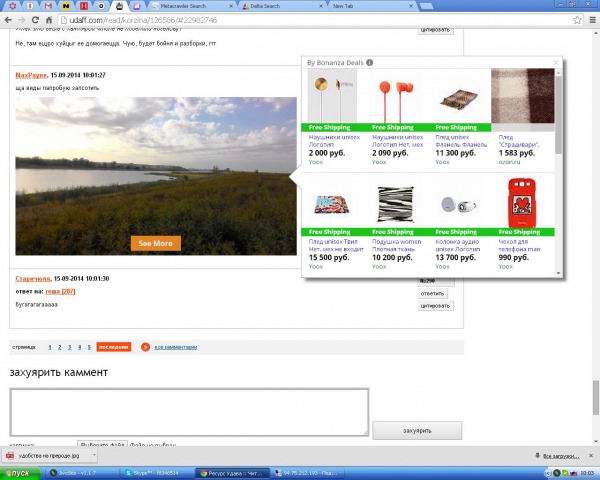Click the ad popup's vertical scrollbar thumb
This screenshot has height=480, width=600.
point(558,115)
